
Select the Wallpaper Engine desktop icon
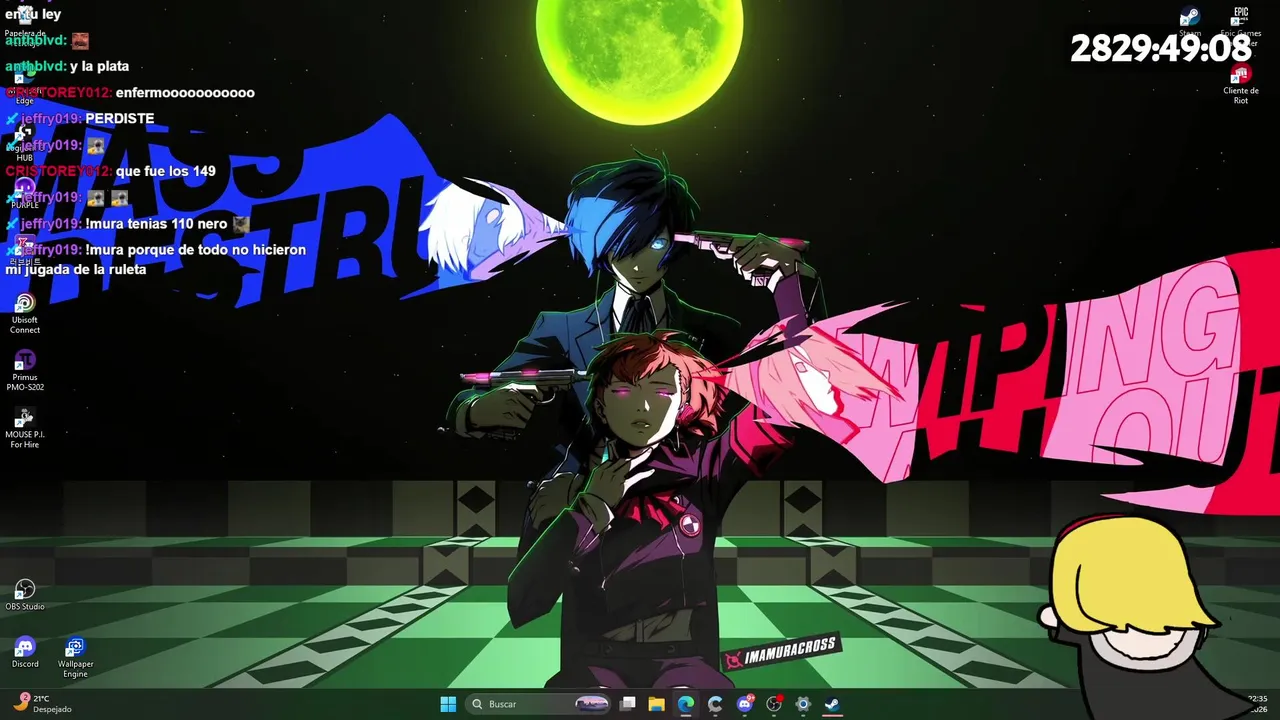pyautogui.click(x=75, y=657)
